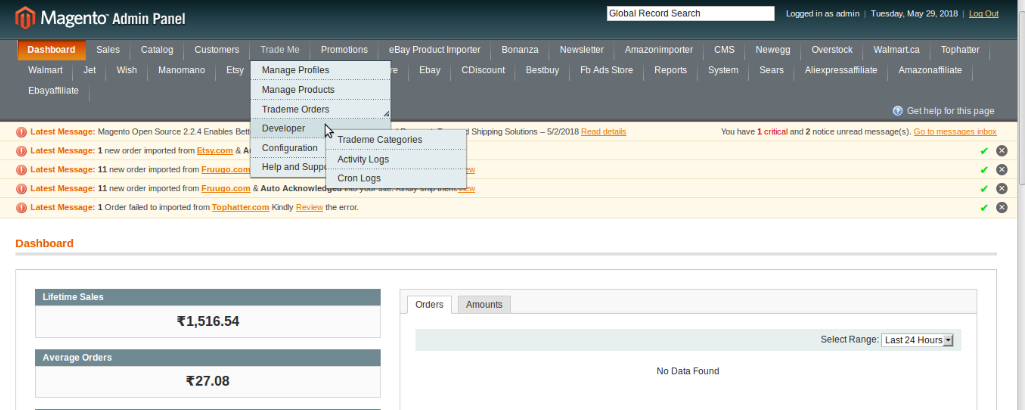Image resolution: width=1025 pixels, height=410 pixels.
Task: Go to messages inbox link
Action: click(955, 131)
